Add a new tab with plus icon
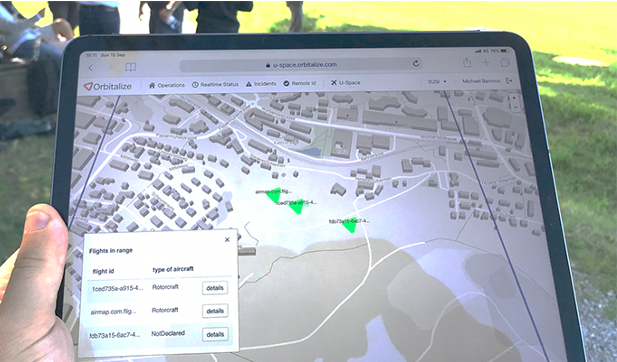The width and height of the screenshot is (617, 362). [486, 62]
